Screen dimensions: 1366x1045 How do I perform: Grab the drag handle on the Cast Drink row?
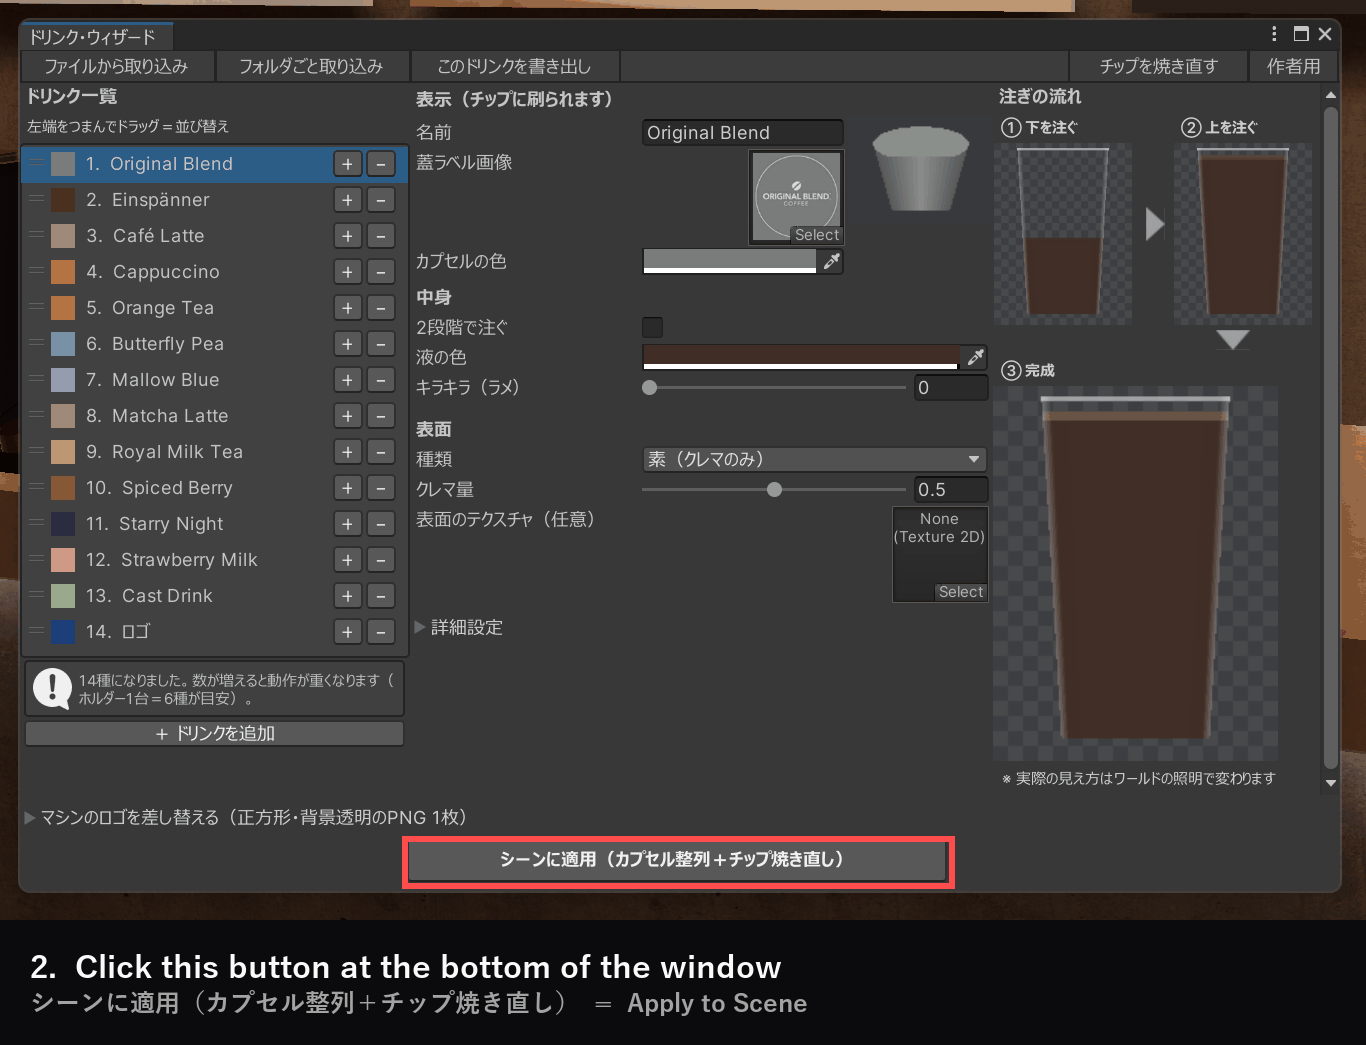pos(36,595)
